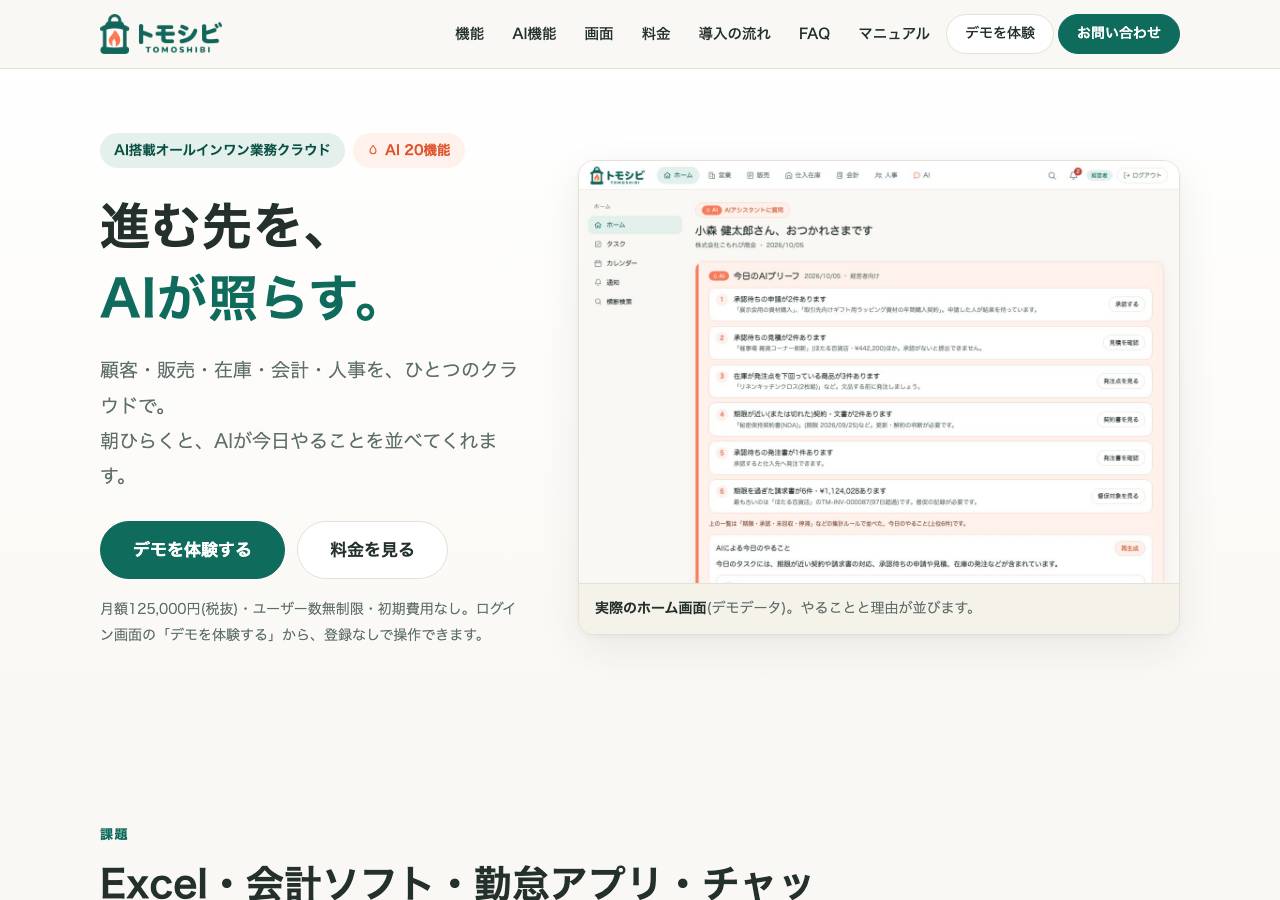The width and height of the screenshot is (1280, 900).
Task: Open the マニュアル link
Action: (x=894, y=34)
